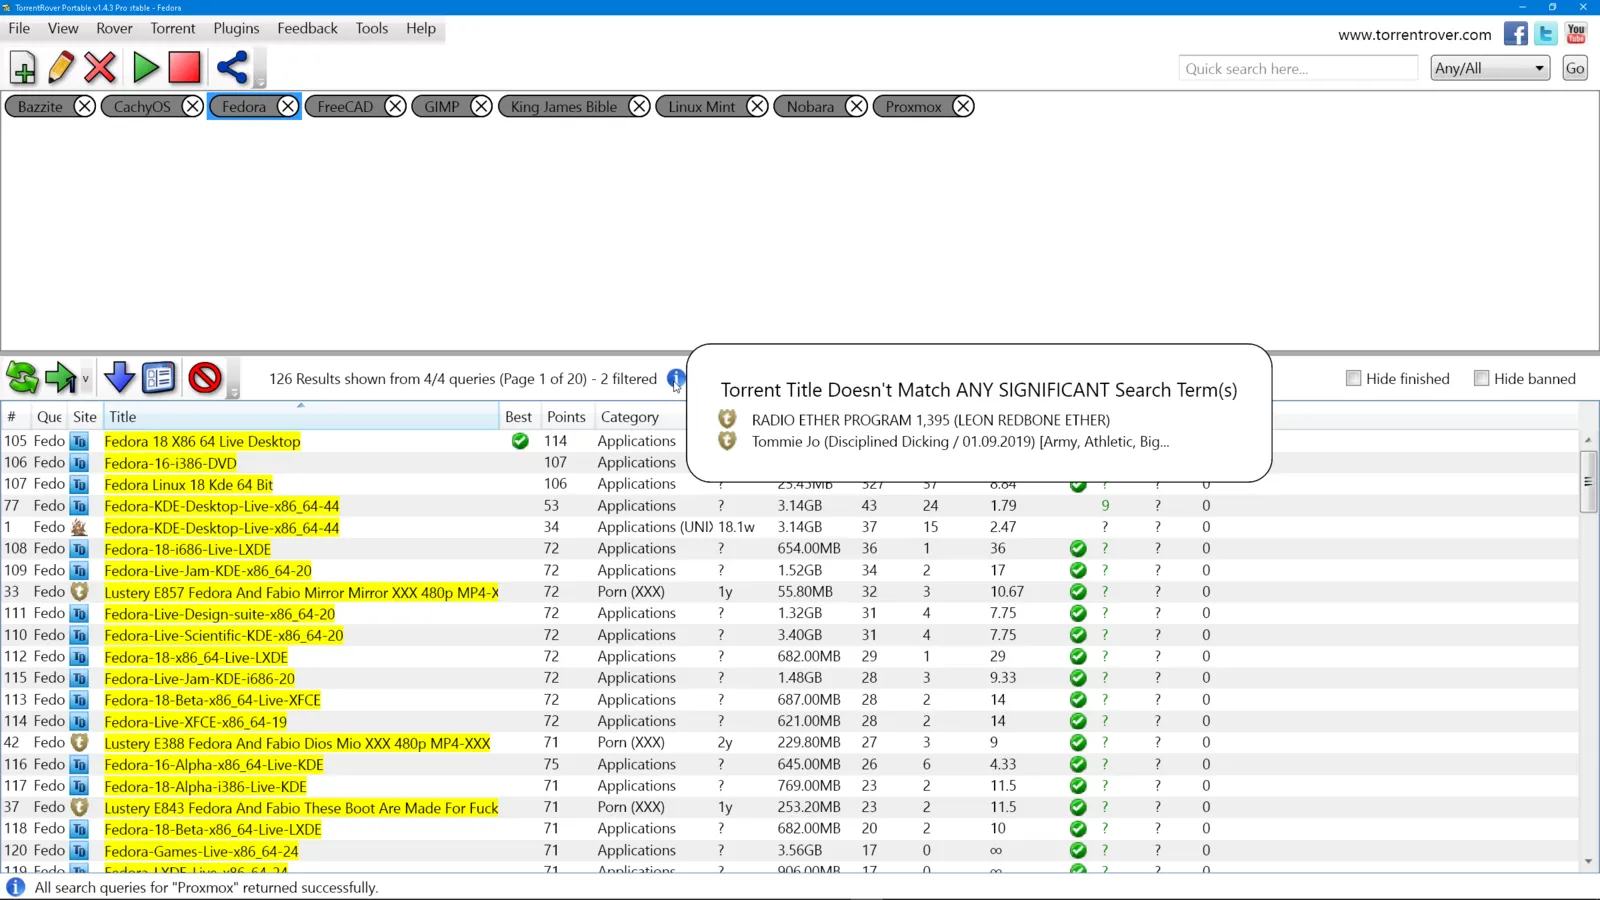Sort results by the Title column

point(300,416)
